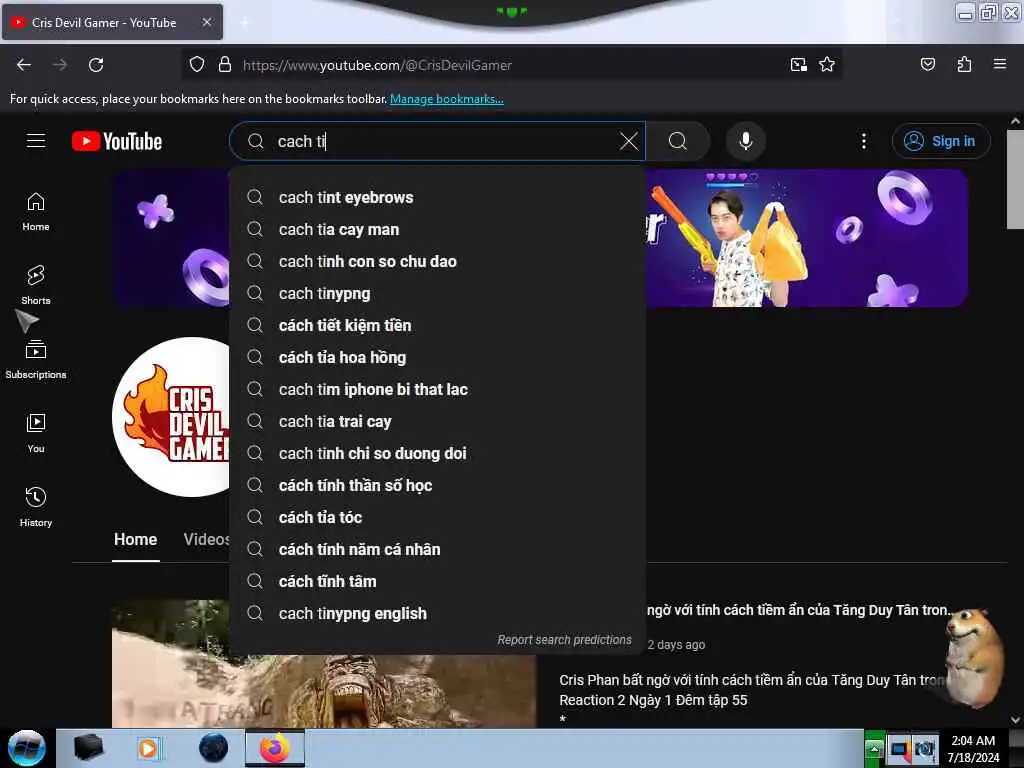Choose suggestion "cach tim iphone bi that lac"

click(x=437, y=389)
